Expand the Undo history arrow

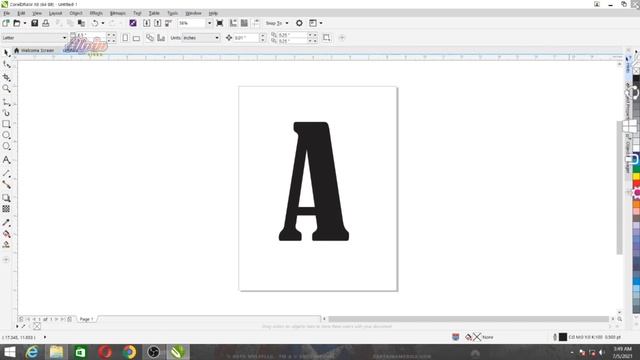[102, 23]
